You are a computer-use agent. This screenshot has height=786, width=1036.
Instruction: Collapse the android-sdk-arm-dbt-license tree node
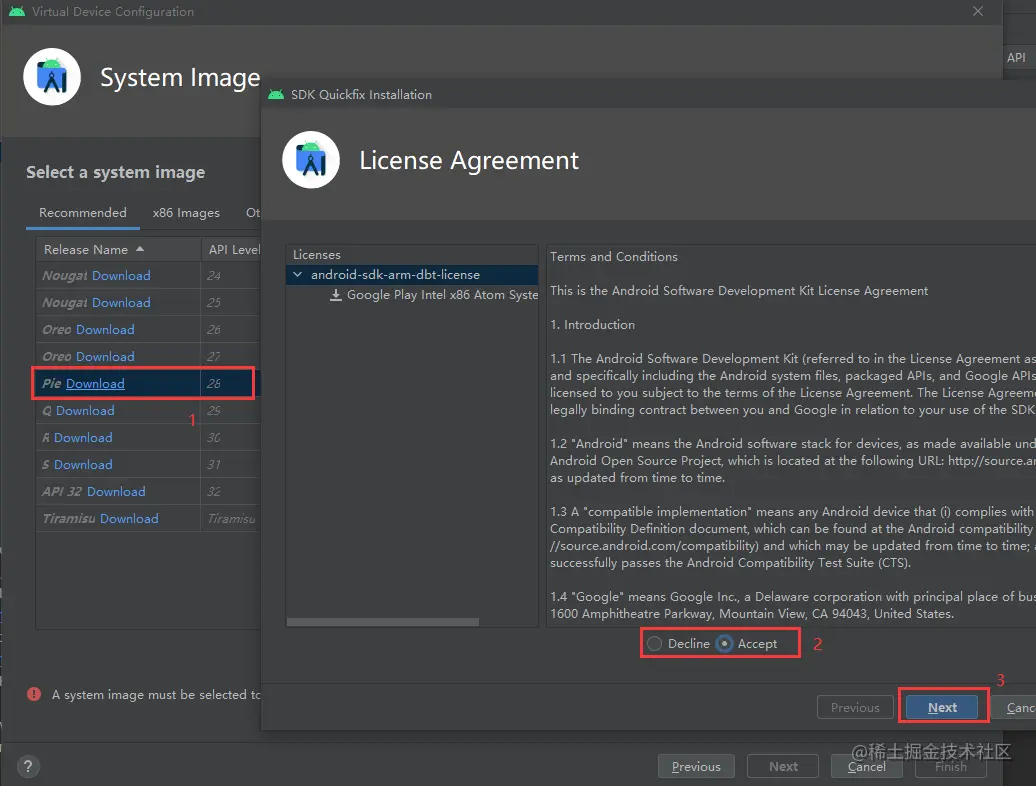tap(297, 274)
